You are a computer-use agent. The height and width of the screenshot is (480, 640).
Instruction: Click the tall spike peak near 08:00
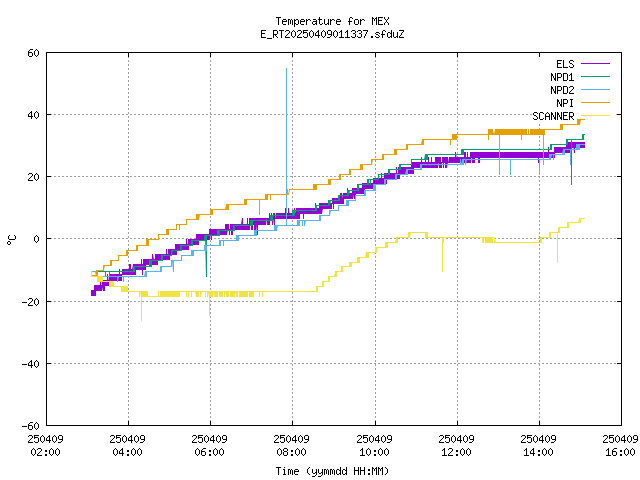tap(286, 69)
